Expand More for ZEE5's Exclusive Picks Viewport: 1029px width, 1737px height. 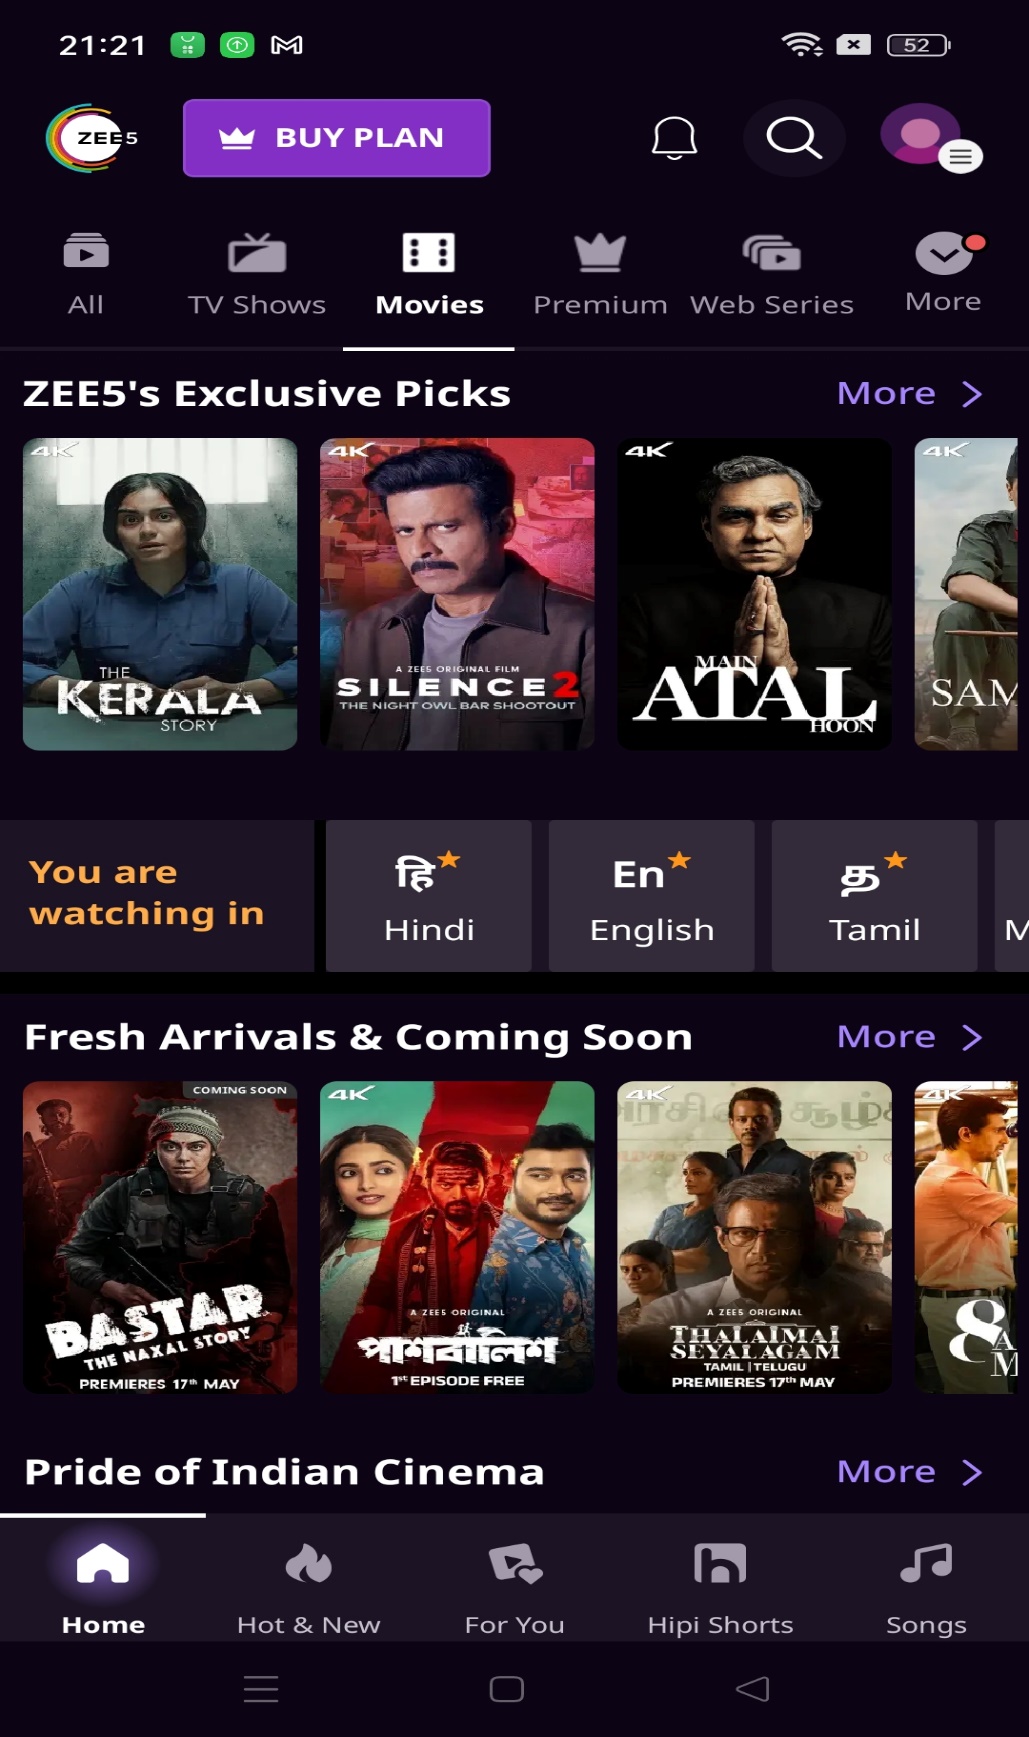click(x=909, y=393)
